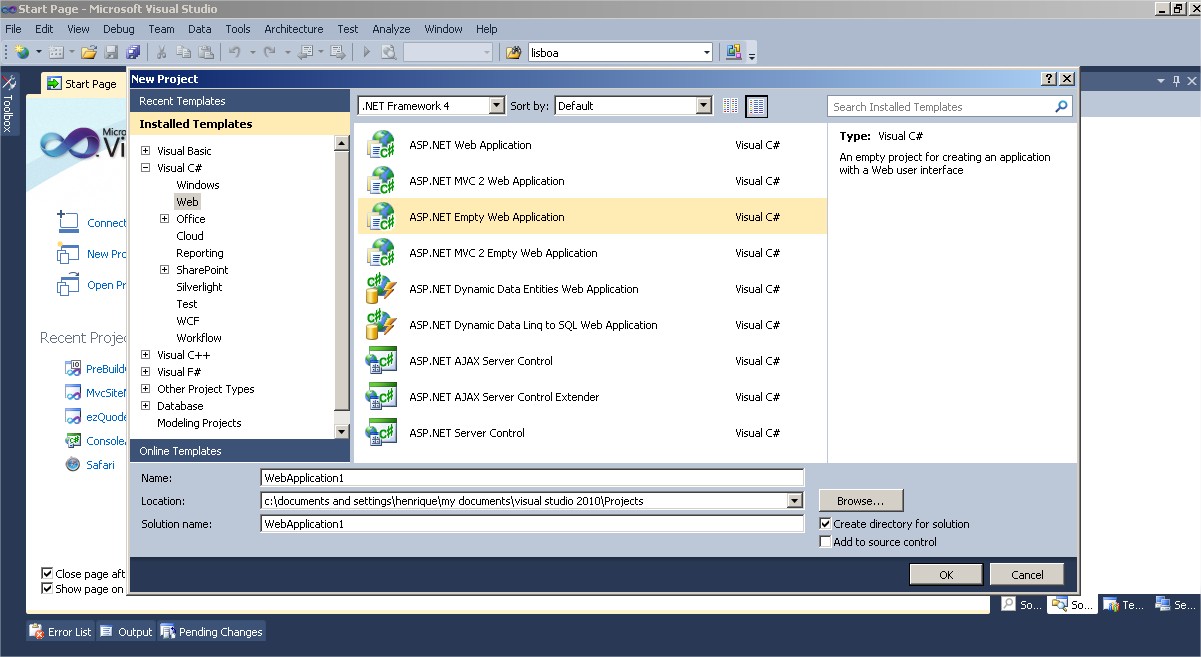The image size is (1201, 657).
Task: Click the Save All toolbar icon
Action: (x=133, y=52)
